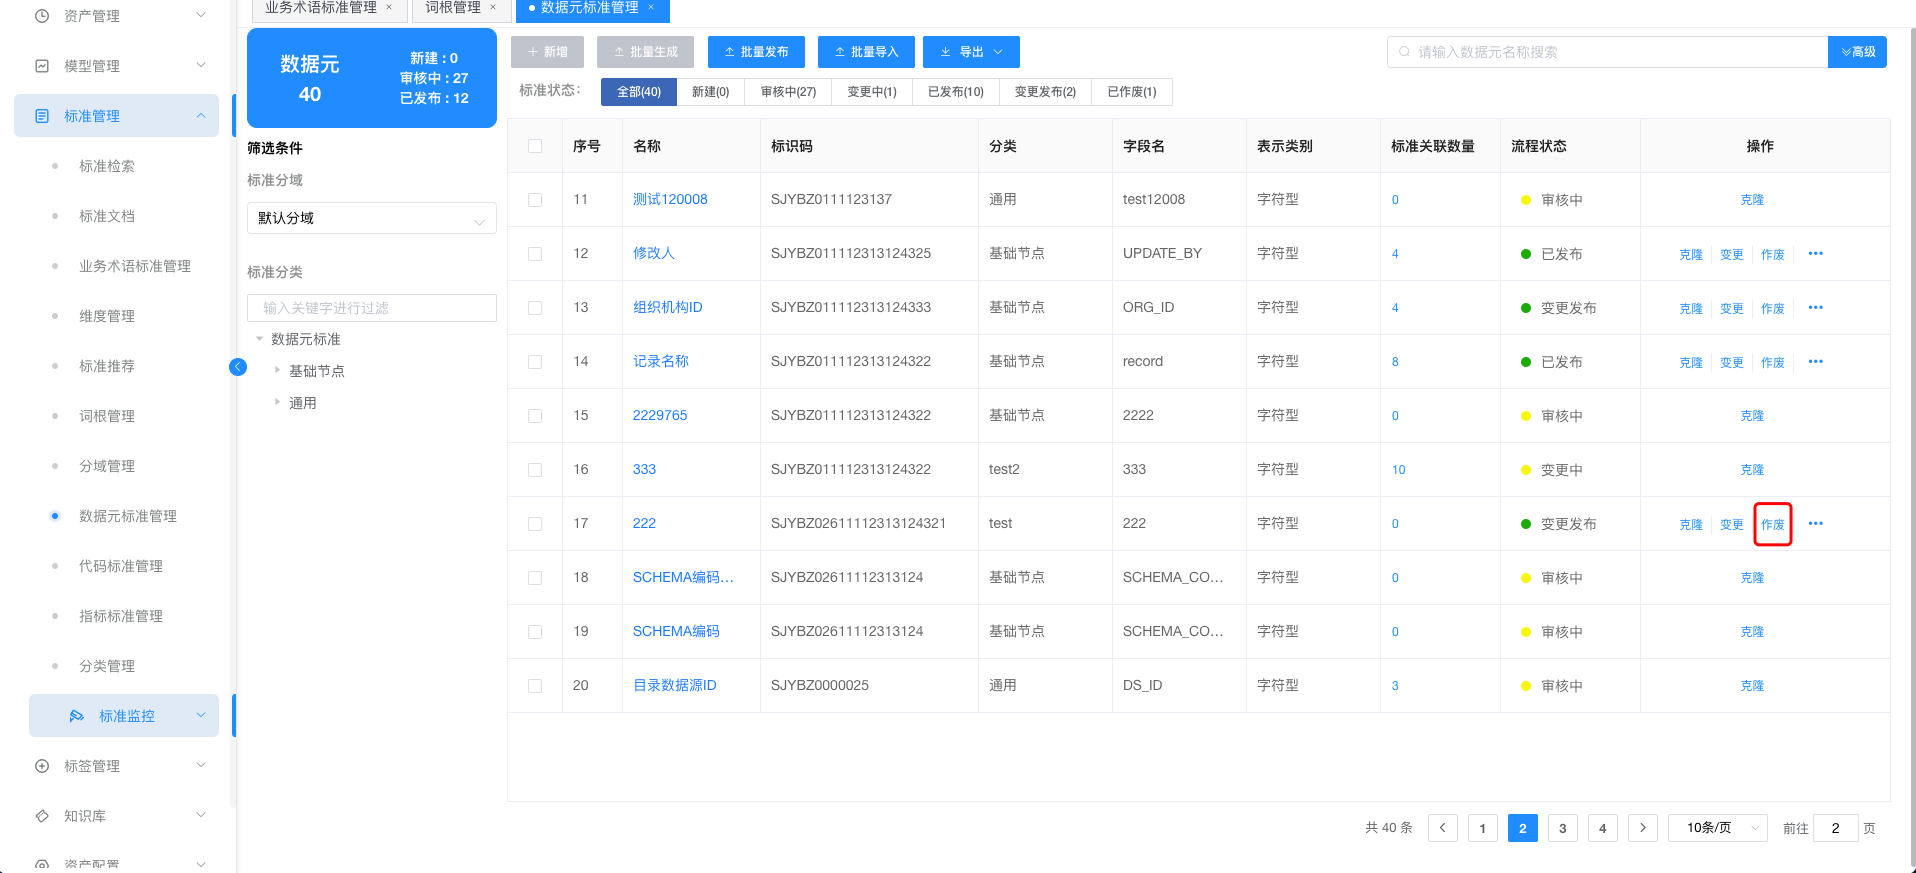Click the sidebar collapse arrow icon

point(238,367)
